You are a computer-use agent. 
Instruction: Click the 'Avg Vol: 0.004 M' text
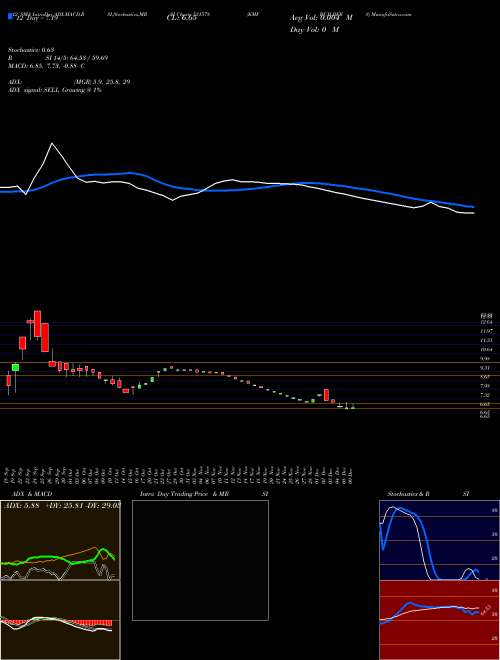[x=321, y=18]
